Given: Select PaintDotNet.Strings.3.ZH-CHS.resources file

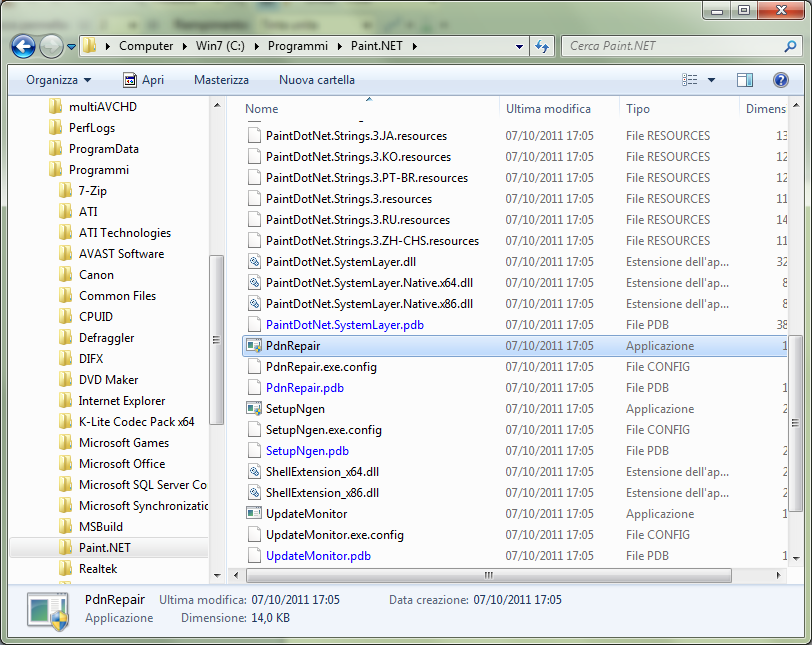Looking at the screenshot, I should pos(372,241).
